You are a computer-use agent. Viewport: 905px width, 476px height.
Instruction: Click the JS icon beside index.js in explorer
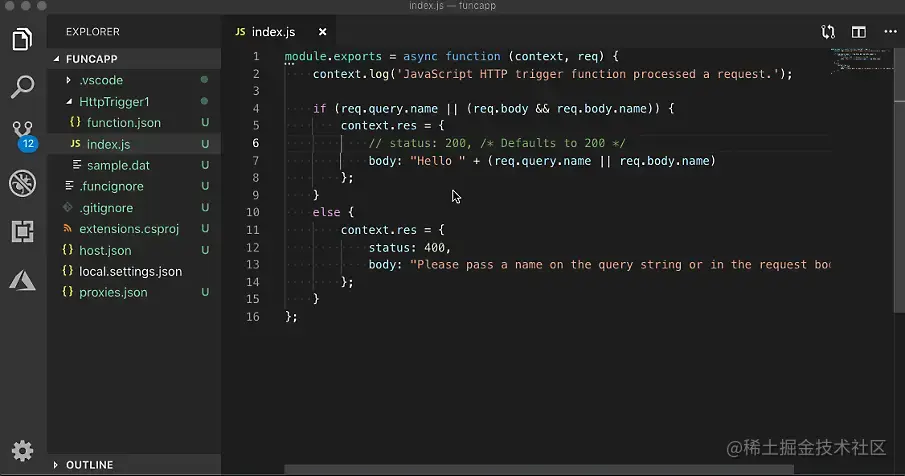coord(75,144)
